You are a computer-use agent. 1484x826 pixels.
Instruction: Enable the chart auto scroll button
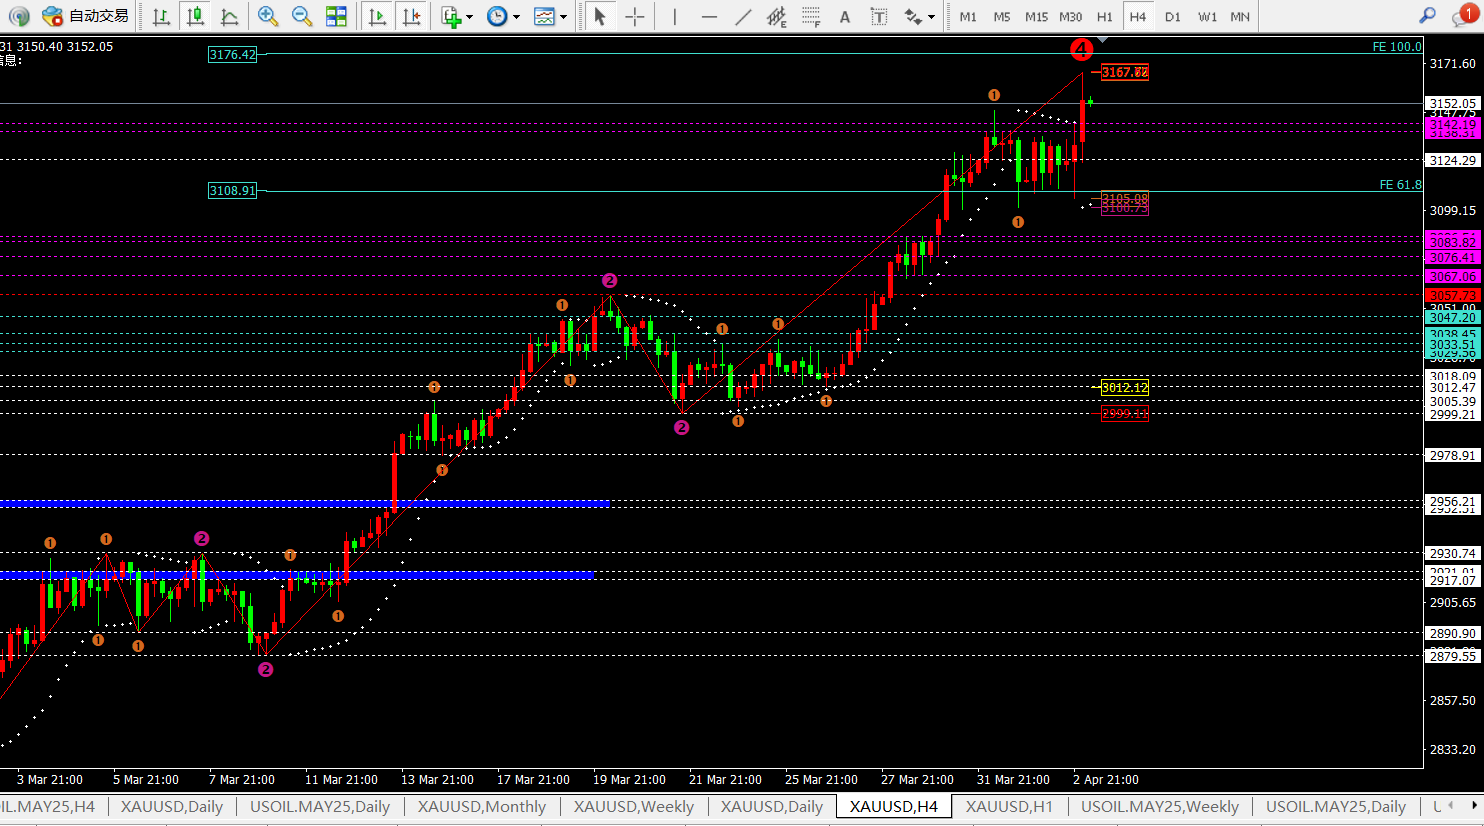point(377,16)
